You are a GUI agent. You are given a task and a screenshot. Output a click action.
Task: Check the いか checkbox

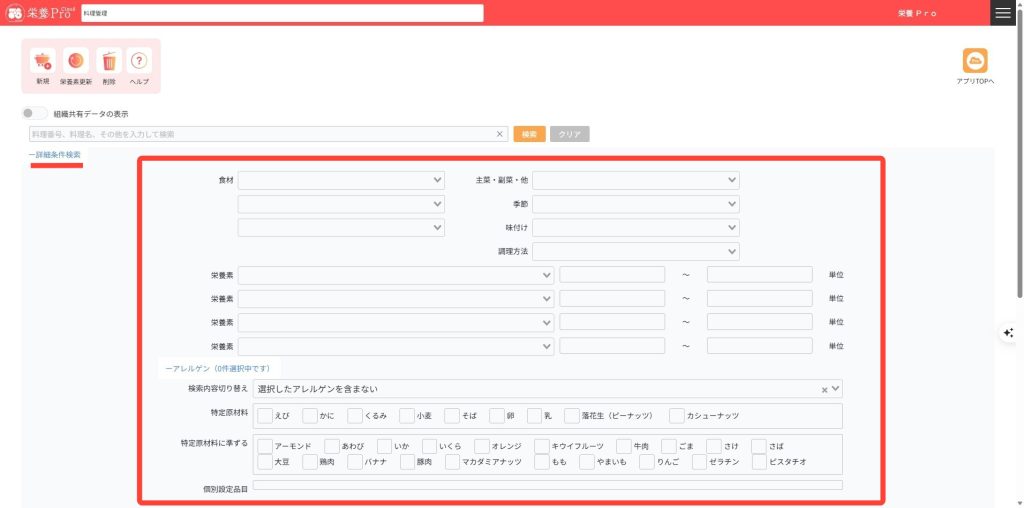click(385, 446)
